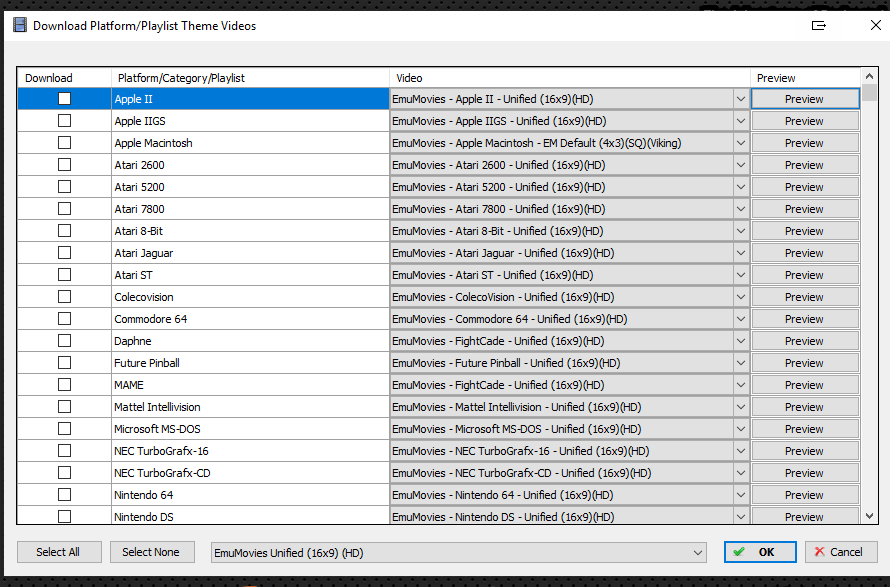Tick the Commodore 64 checkbox
Screen dimensions: 890x587
(65, 318)
